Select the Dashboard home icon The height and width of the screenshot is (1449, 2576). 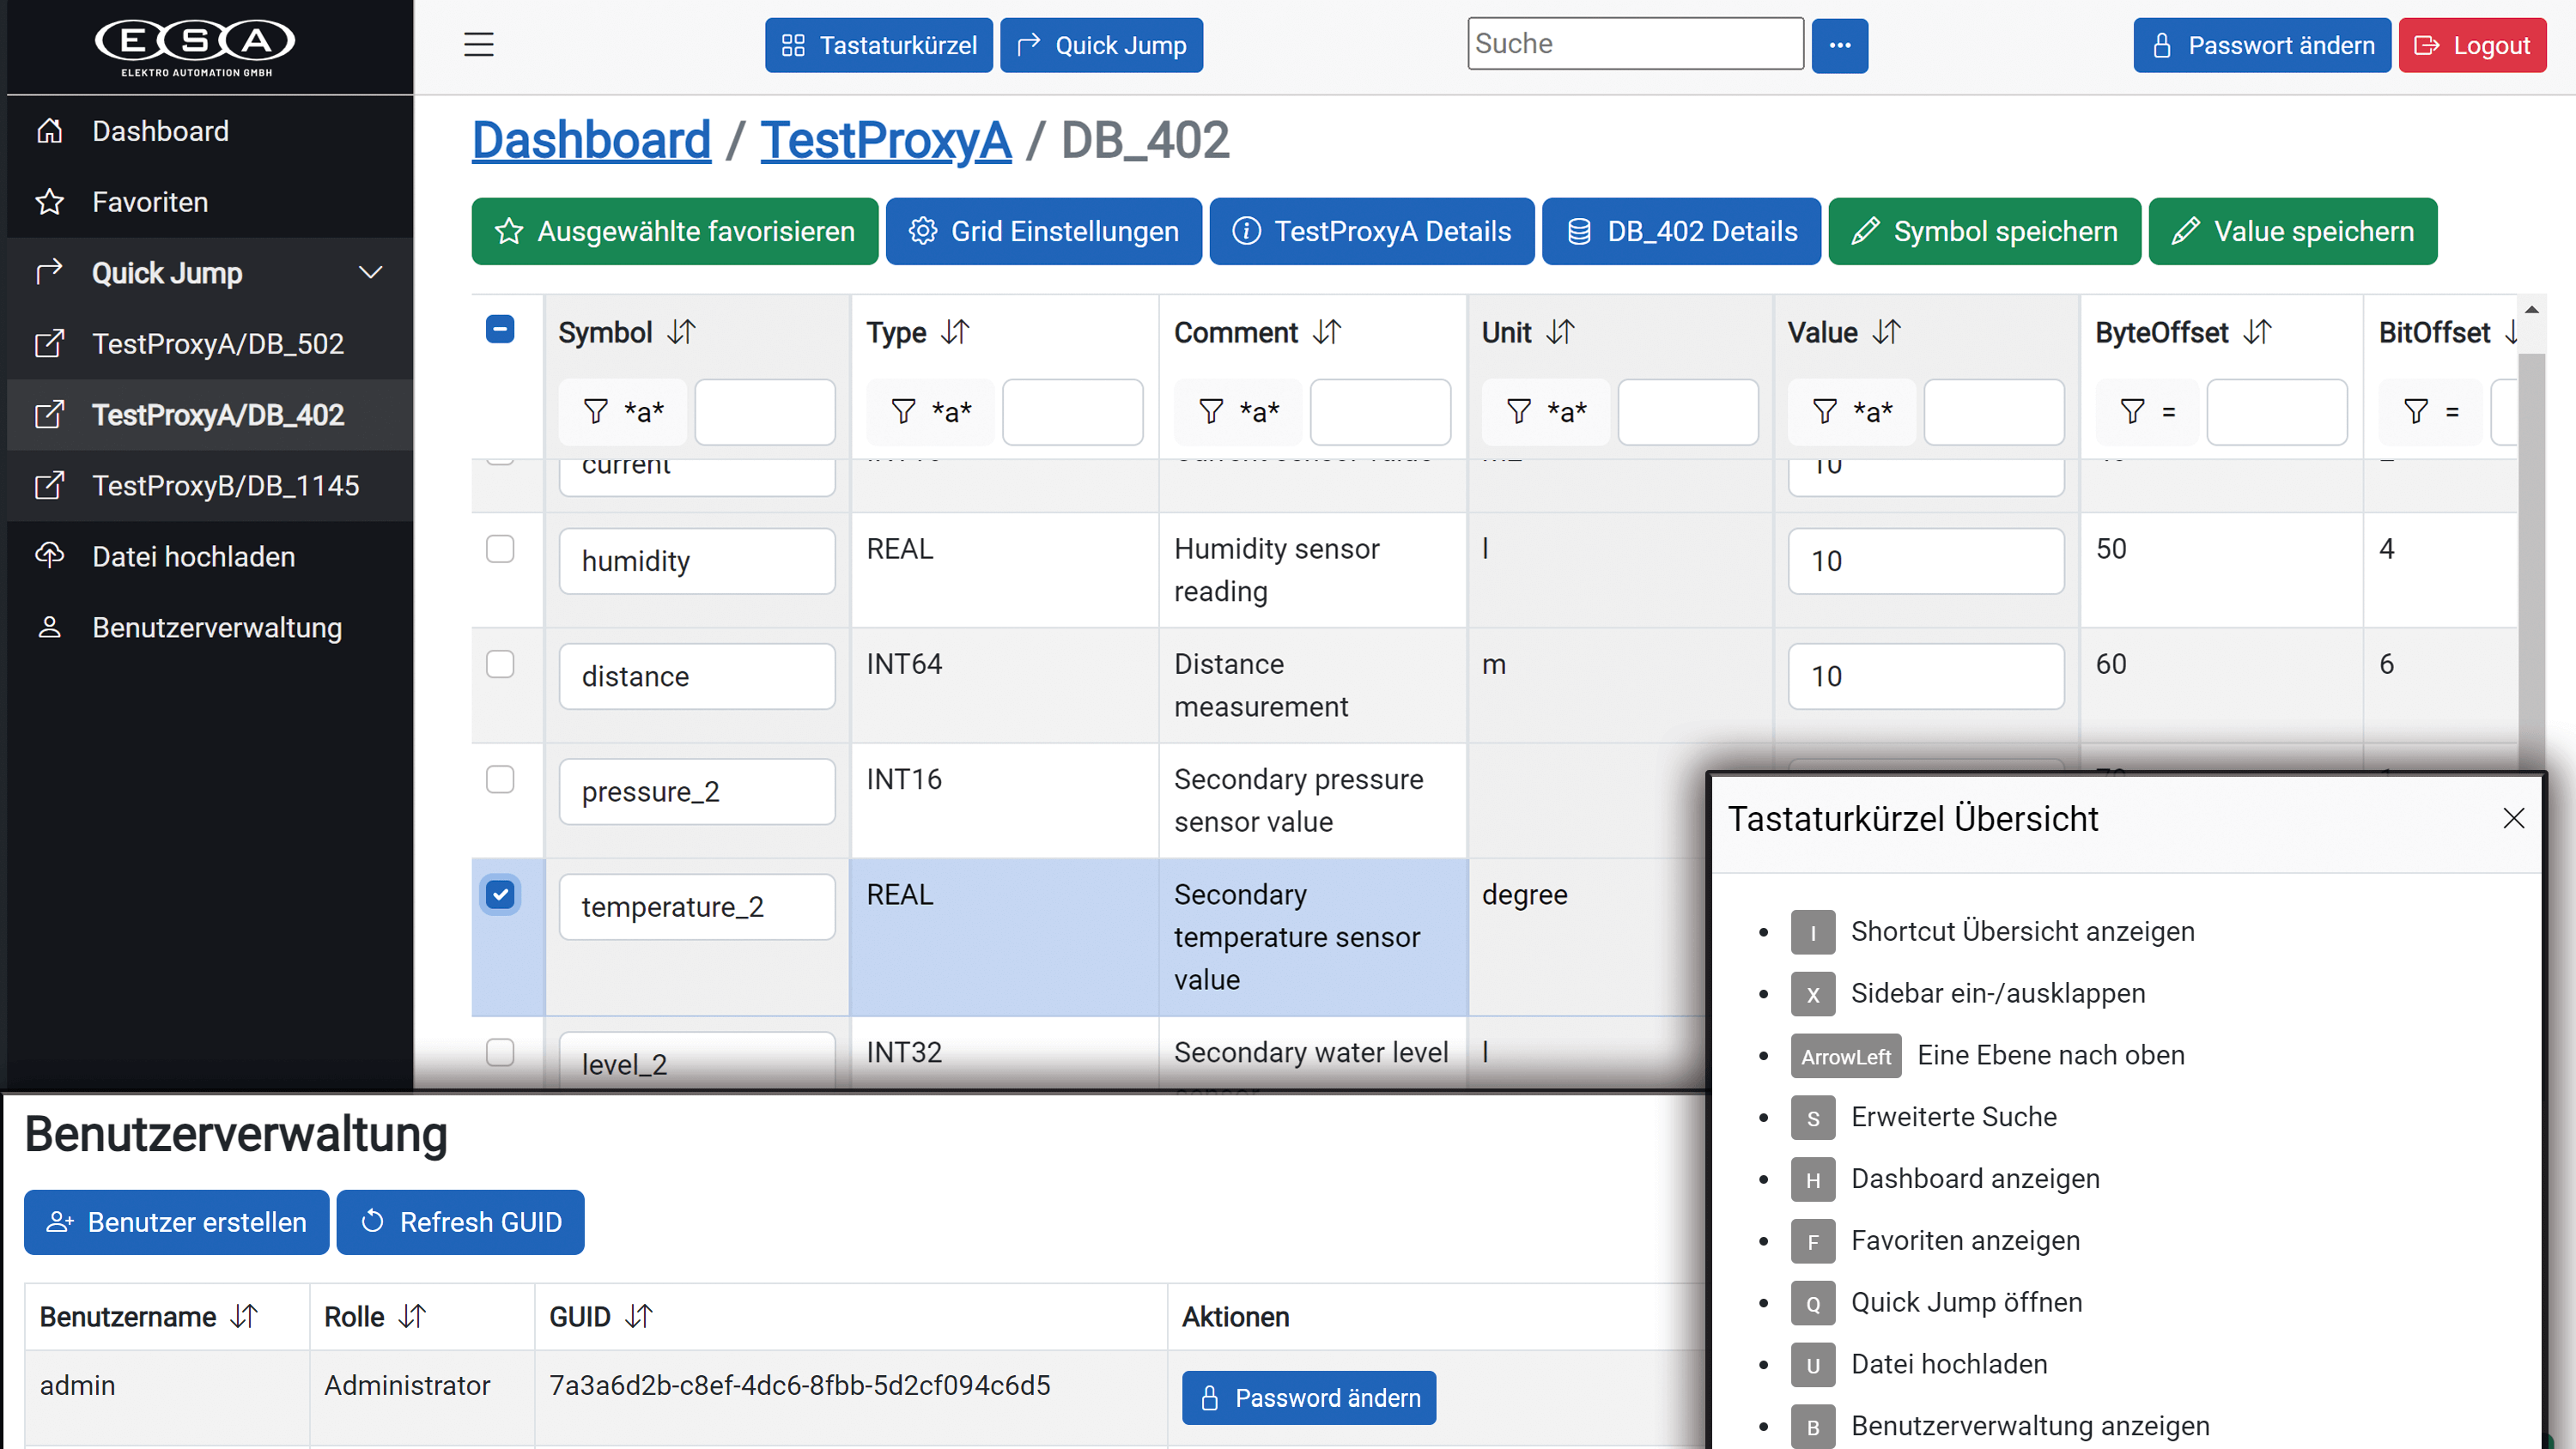[x=49, y=130]
